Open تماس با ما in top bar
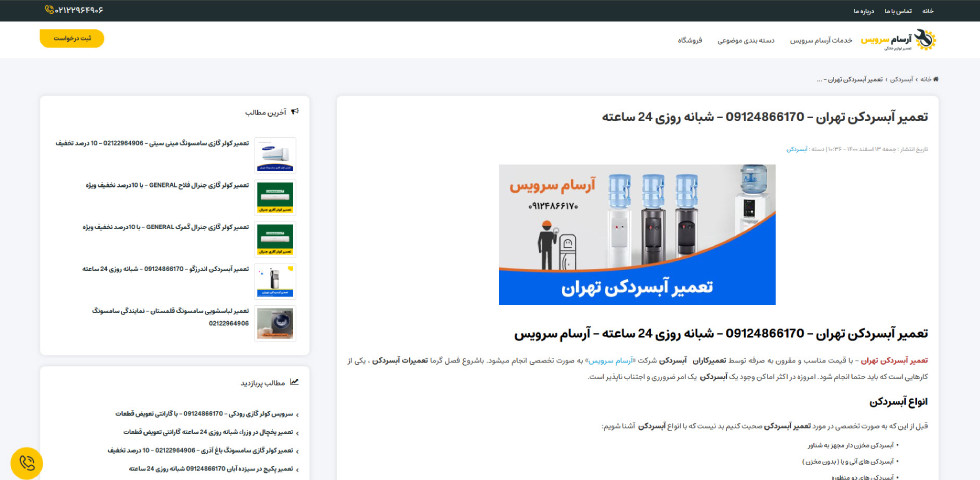980x480 pixels. 898,11
